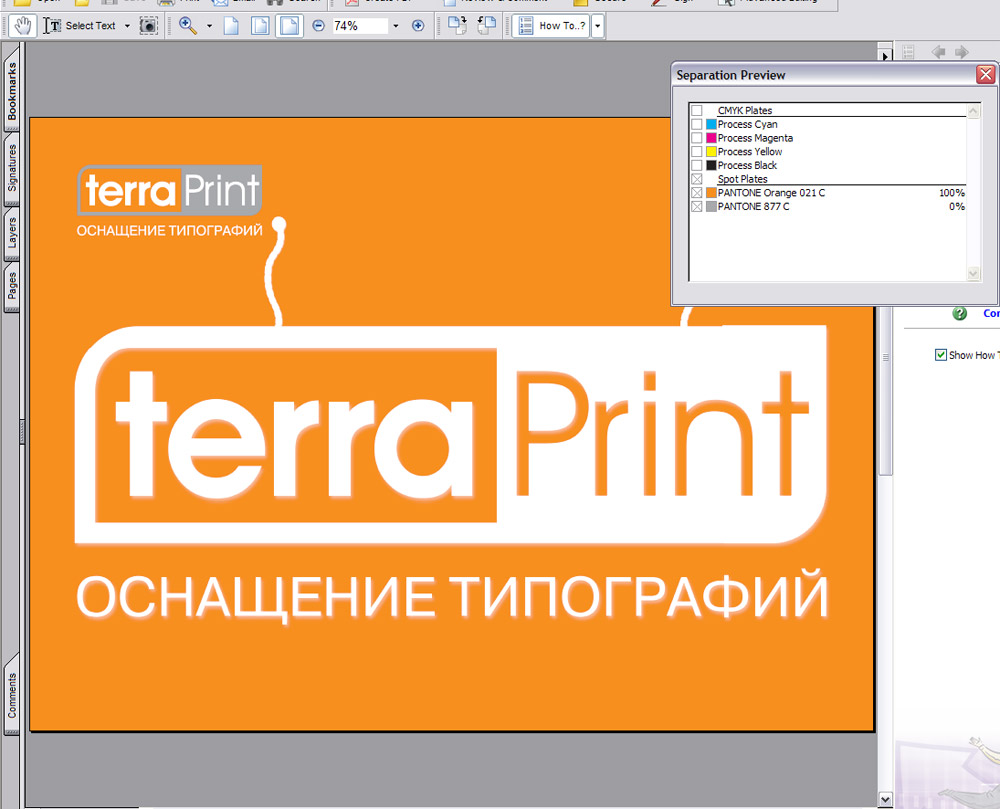The image size is (1000, 809).
Task: Select the Process Cyan label text
Action: 747,124
